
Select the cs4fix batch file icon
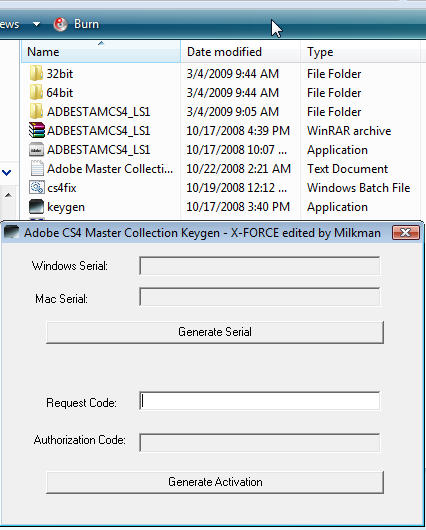click(x=37, y=187)
